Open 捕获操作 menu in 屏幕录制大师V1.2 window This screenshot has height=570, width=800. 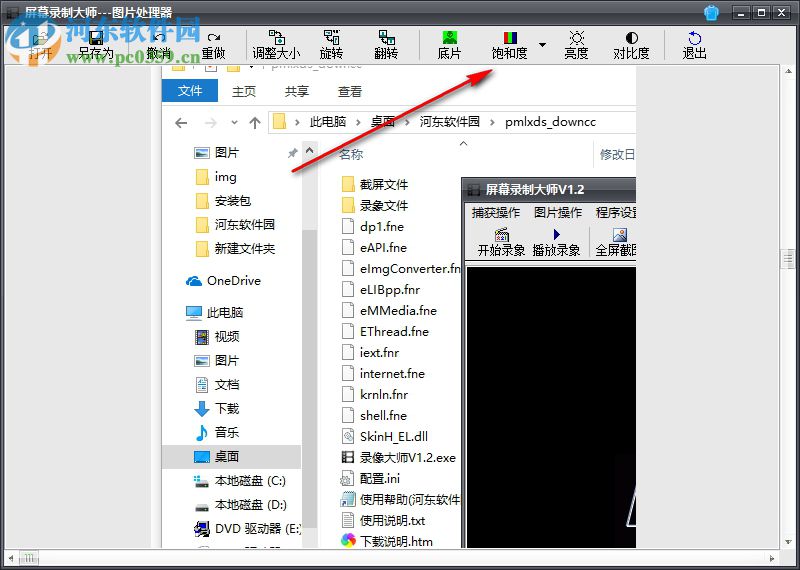click(495, 212)
